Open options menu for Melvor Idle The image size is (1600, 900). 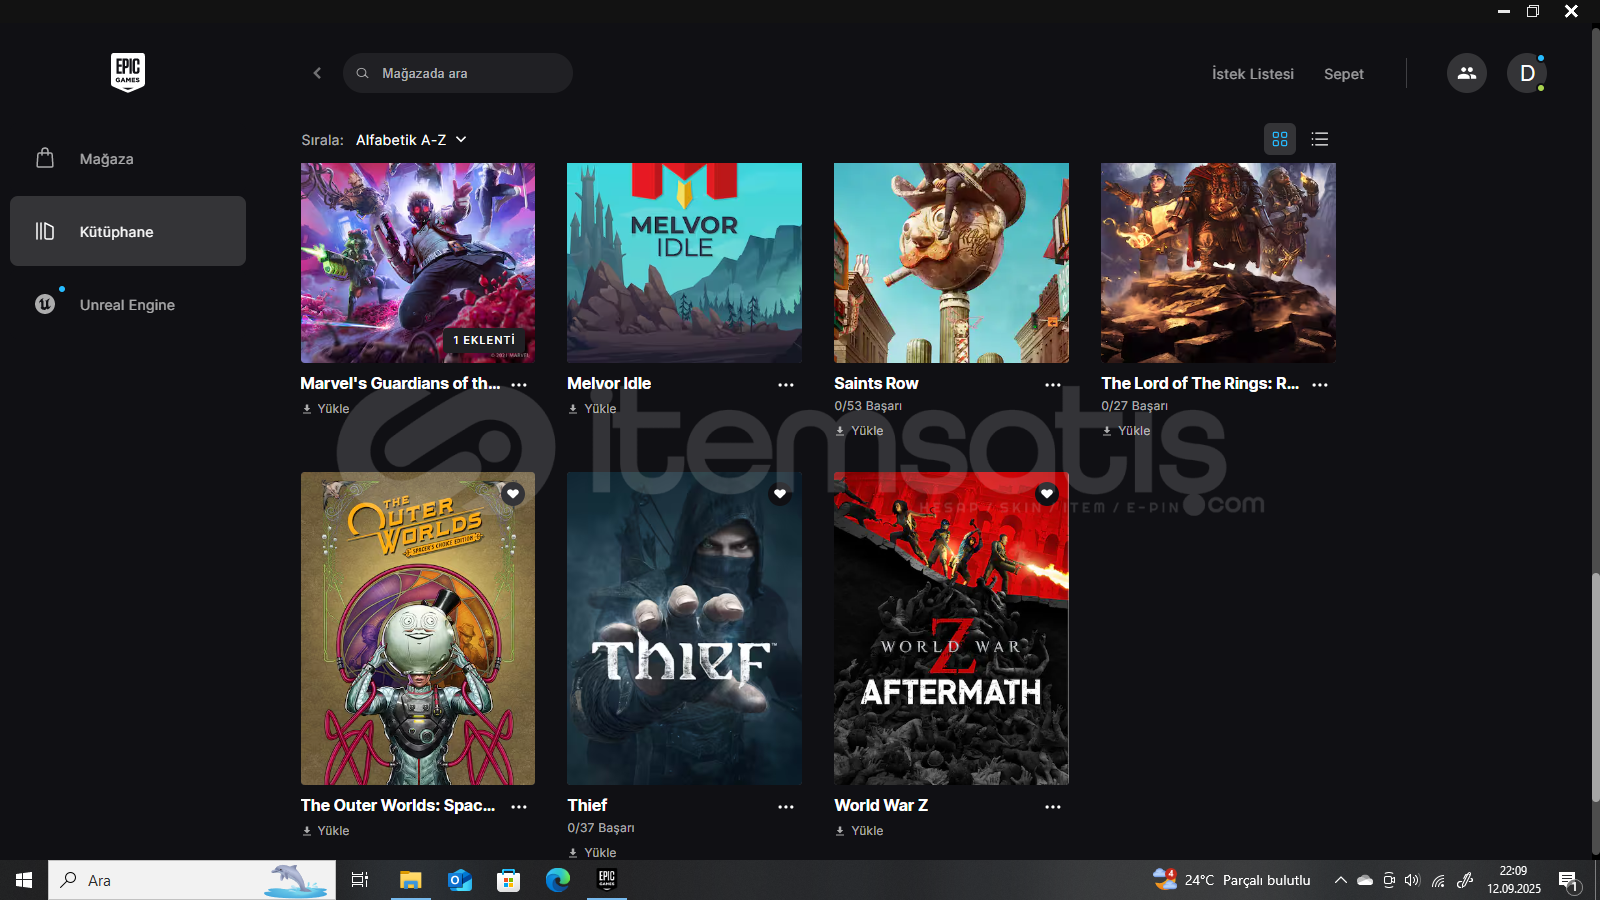786,384
